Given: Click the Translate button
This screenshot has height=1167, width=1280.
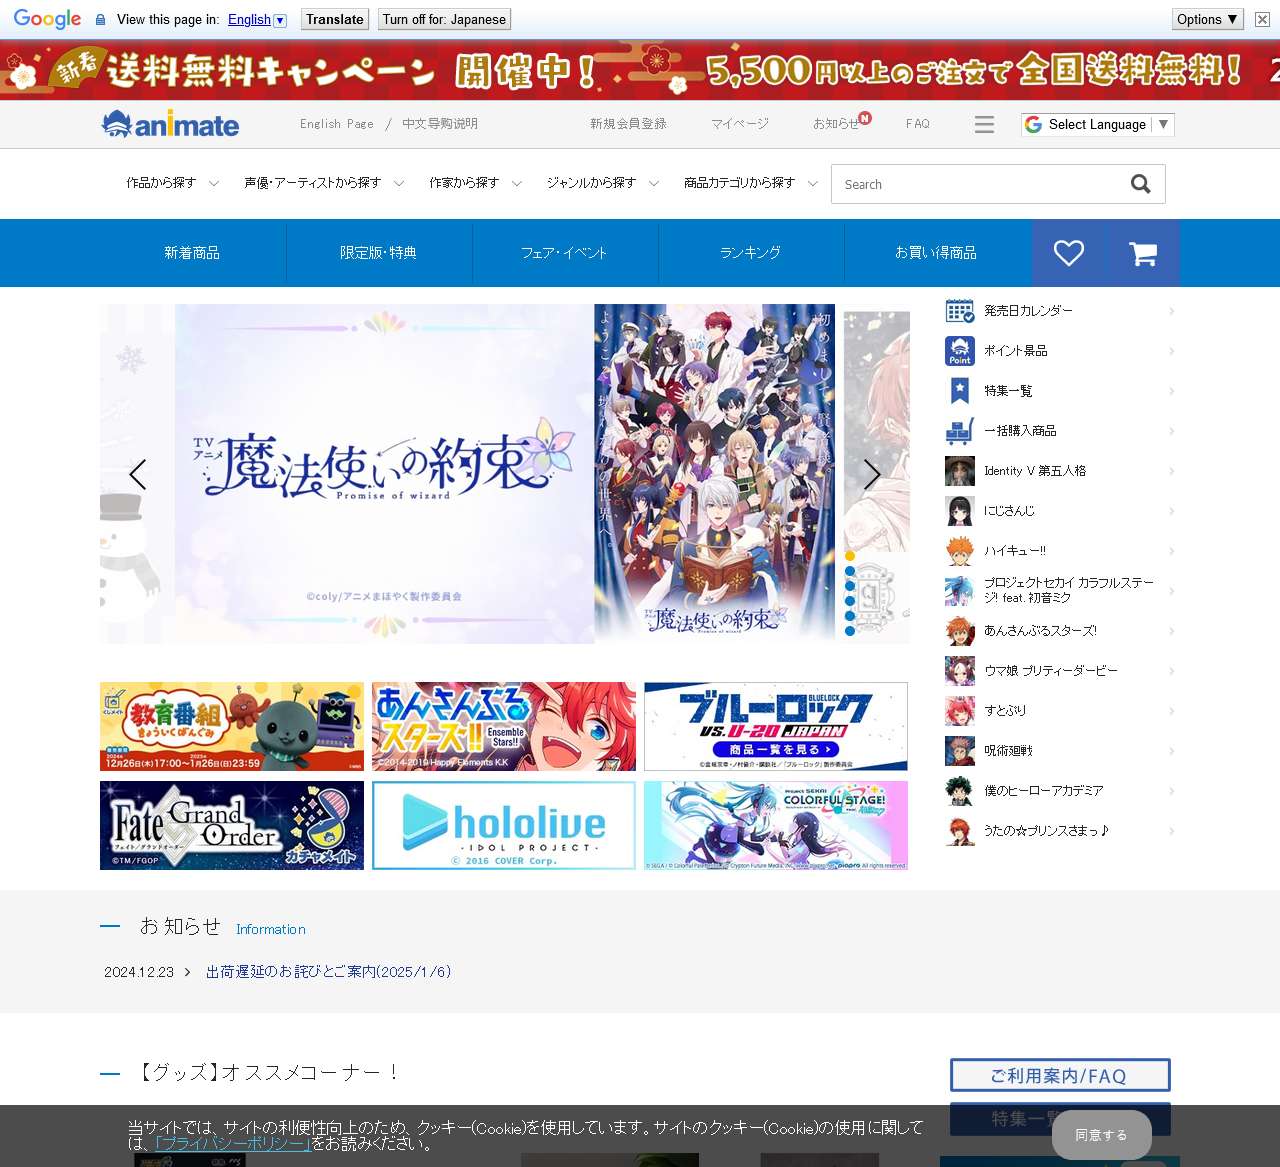Looking at the screenshot, I should pyautogui.click(x=335, y=19).
